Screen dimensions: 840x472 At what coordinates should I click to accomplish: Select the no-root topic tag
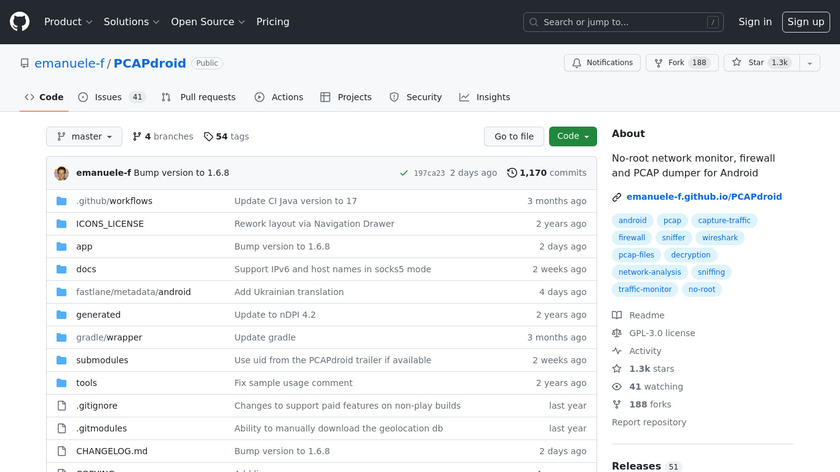click(701, 289)
